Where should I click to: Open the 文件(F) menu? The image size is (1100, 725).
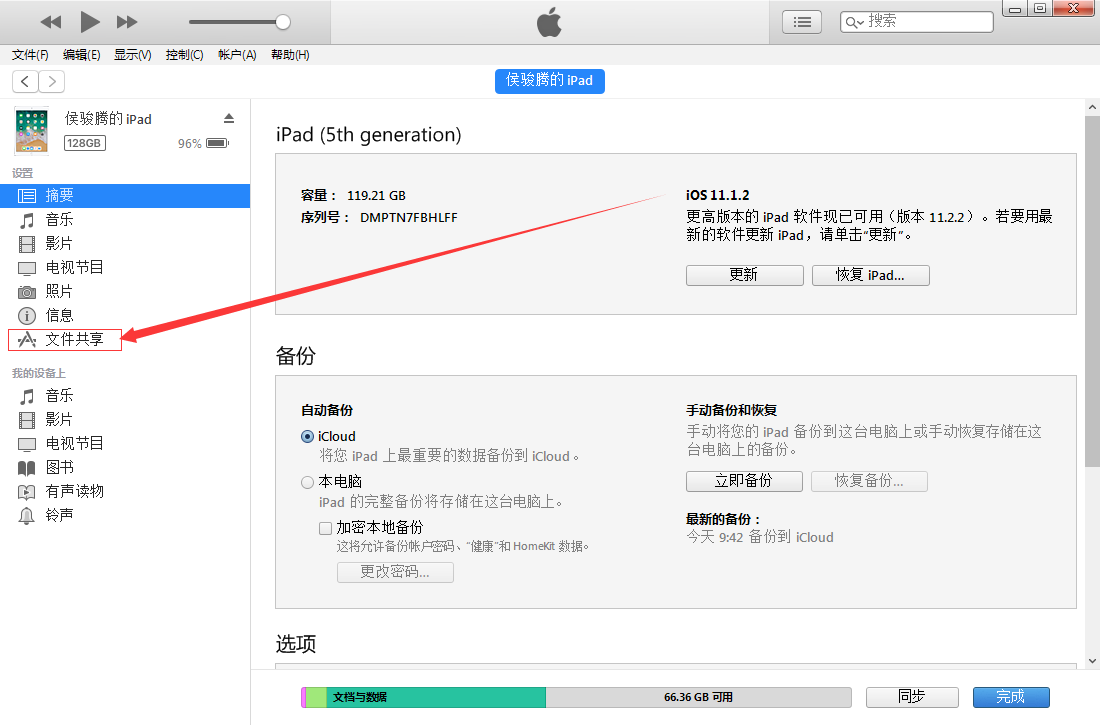pyautogui.click(x=30, y=55)
